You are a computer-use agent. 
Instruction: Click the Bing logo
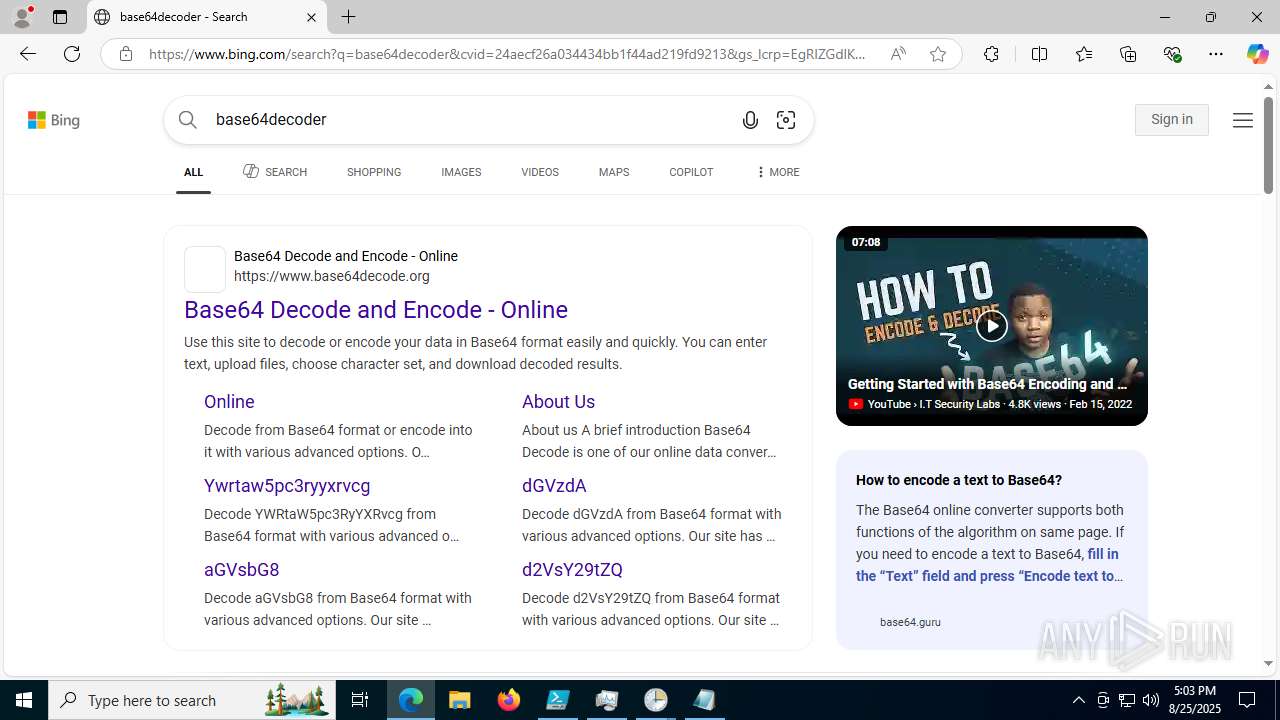coord(54,120)
